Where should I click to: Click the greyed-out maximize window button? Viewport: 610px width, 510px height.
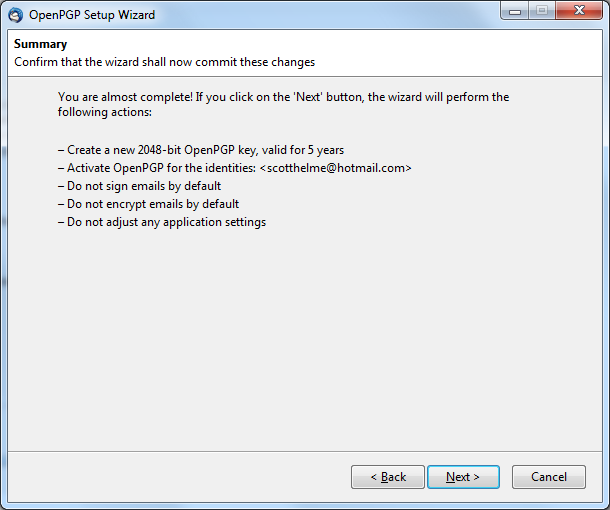click(542, 11)
